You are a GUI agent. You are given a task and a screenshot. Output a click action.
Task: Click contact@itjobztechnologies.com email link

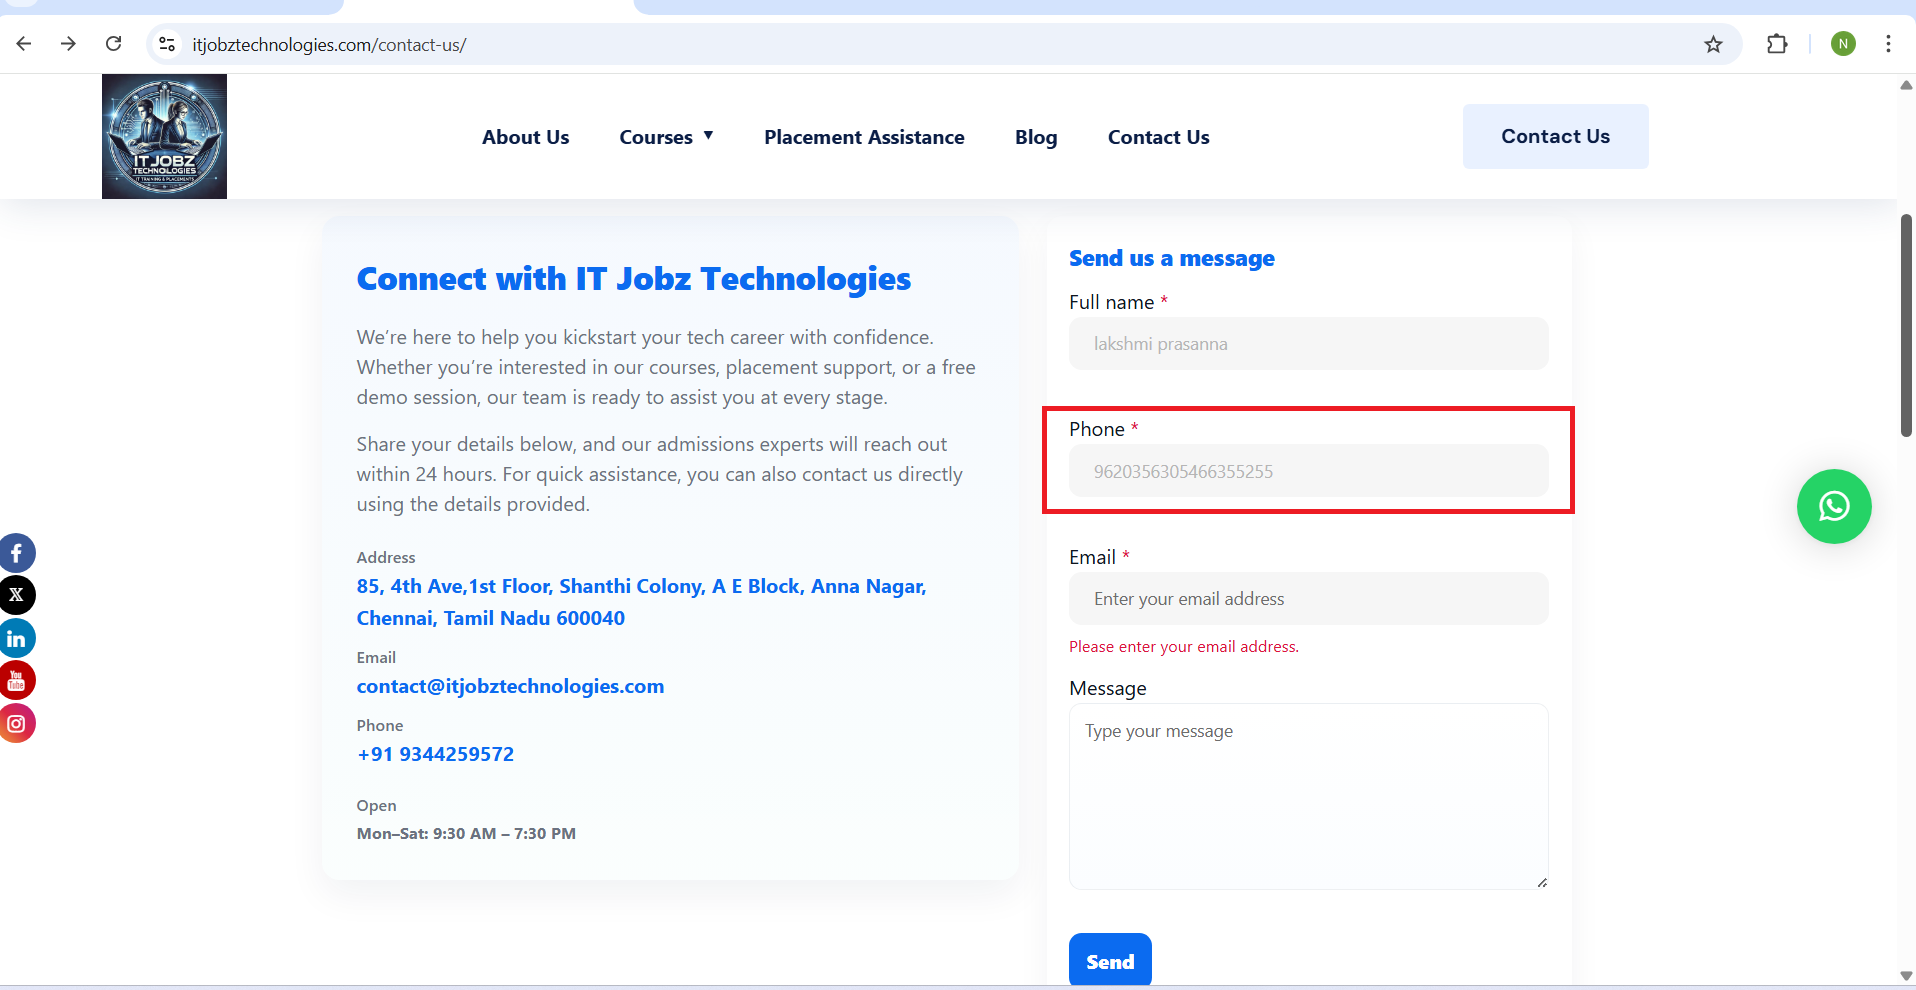point(510,686)
